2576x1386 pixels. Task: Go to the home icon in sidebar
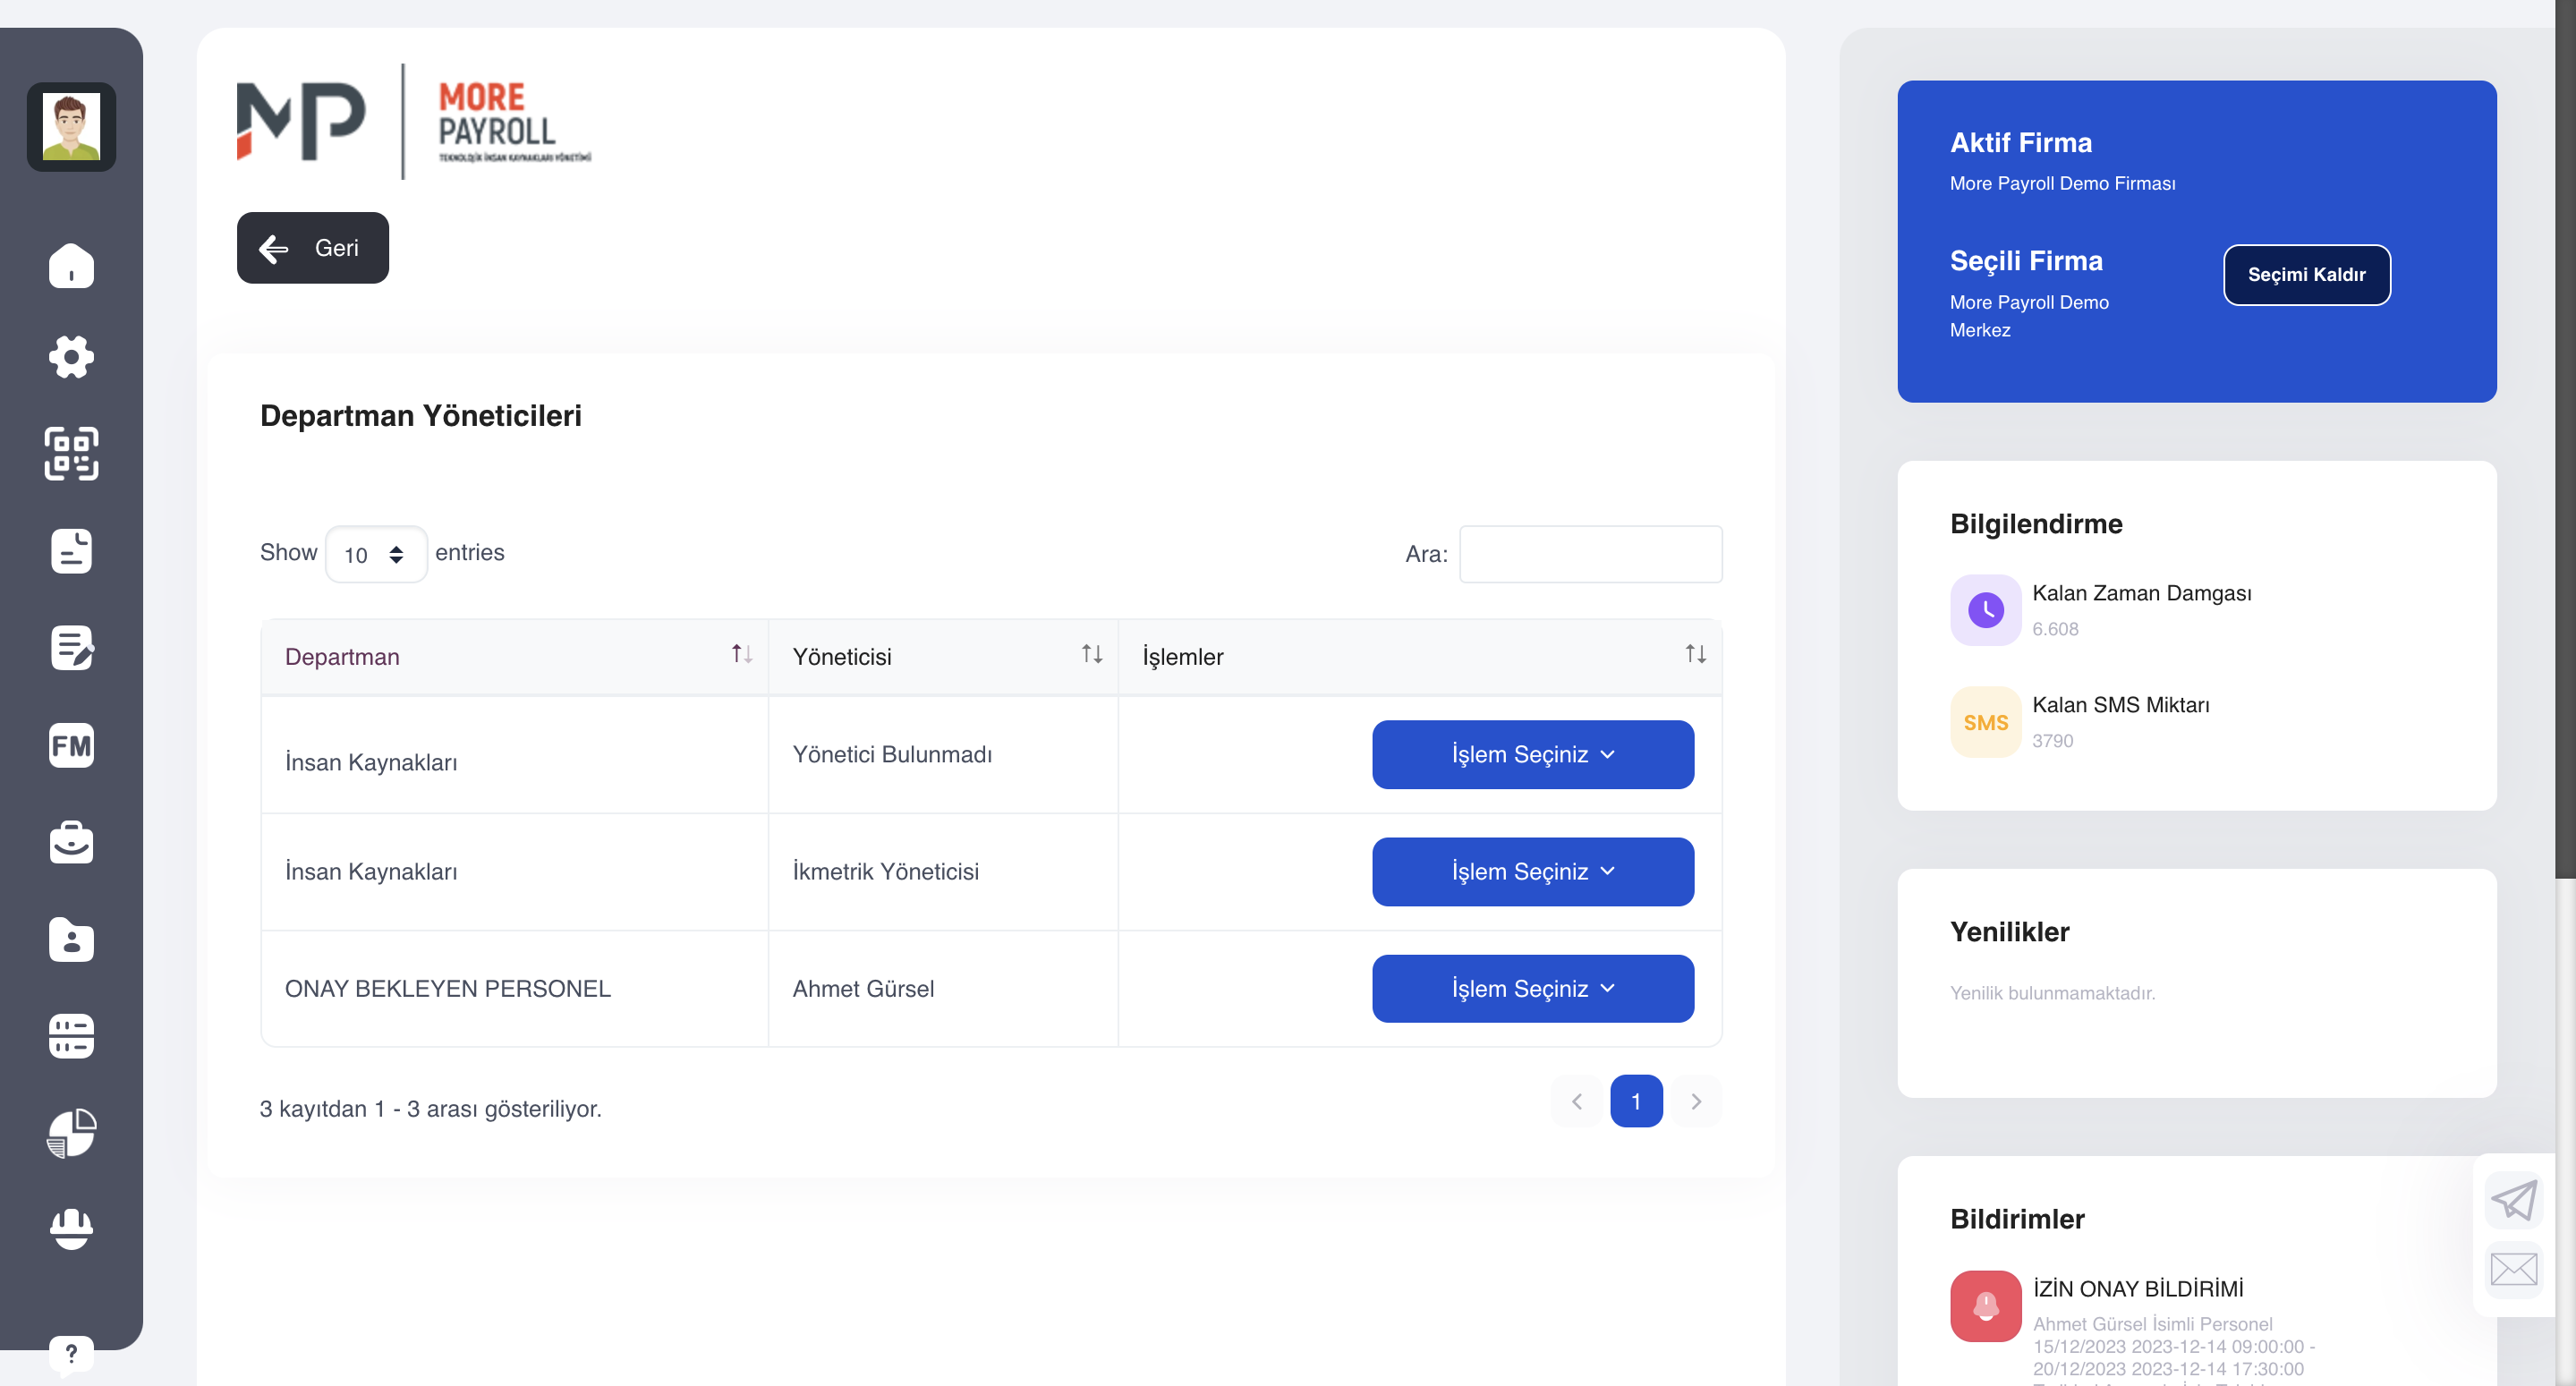[71, 266]
